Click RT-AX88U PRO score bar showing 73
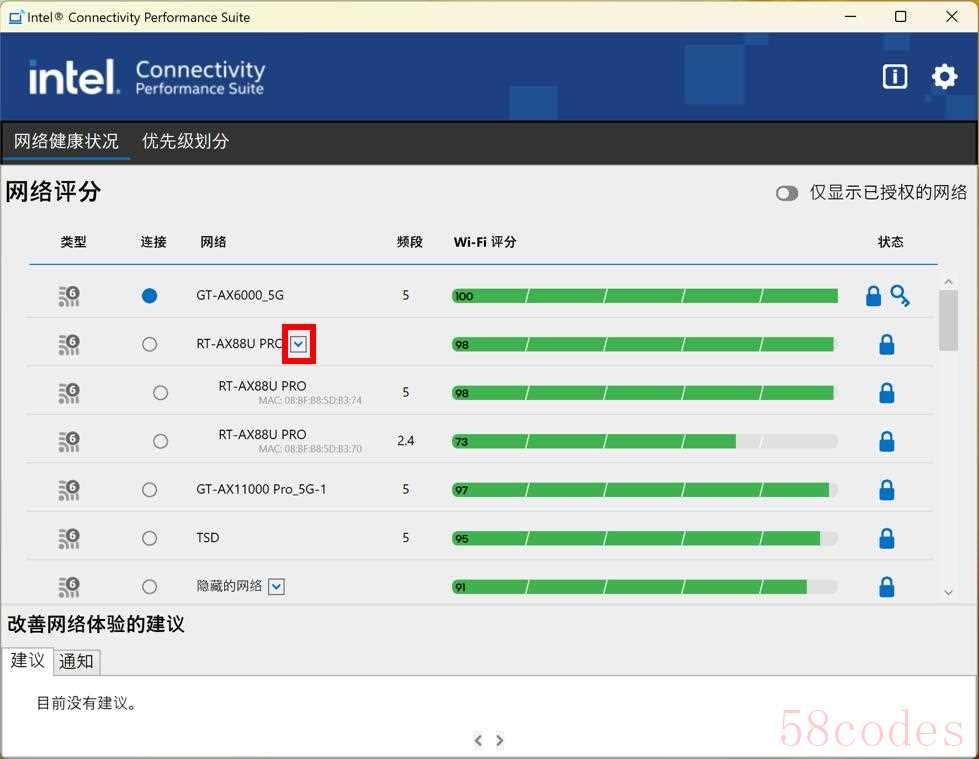This screenshot has height=759, width=979. point(645,442)
